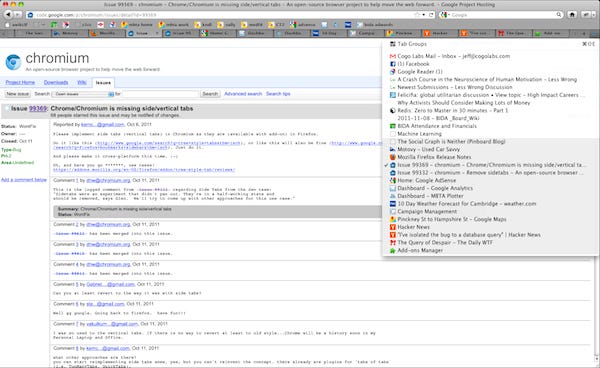600x368 pixels.
Task: Star the issue 99369
Action: [7, 109]
